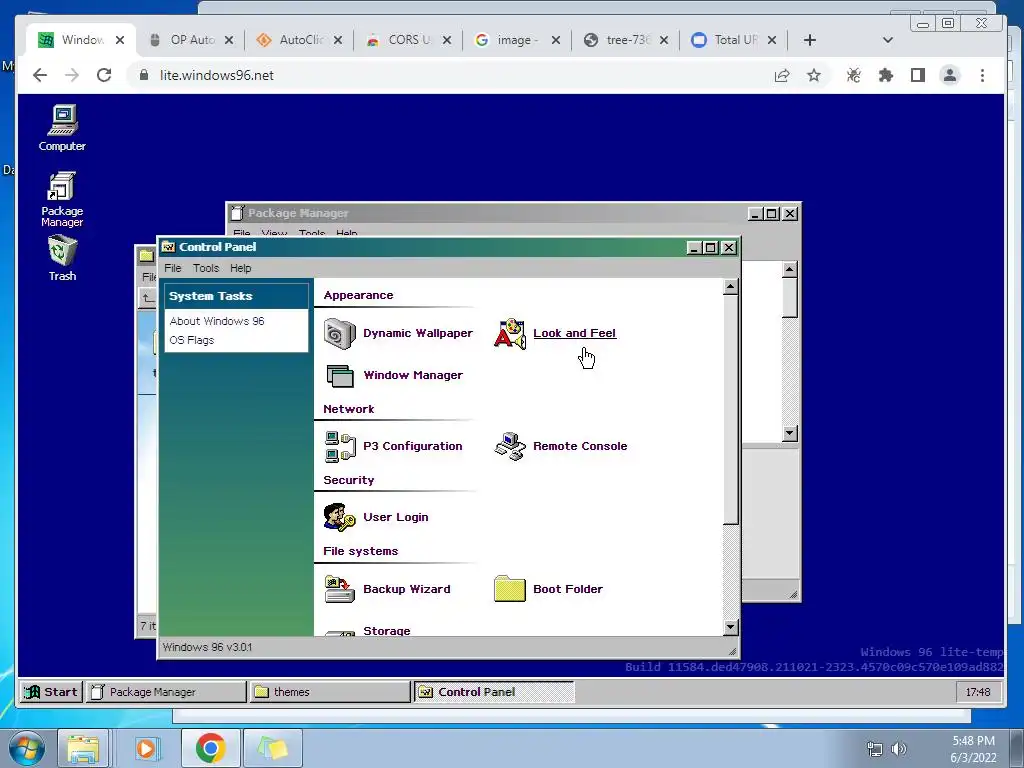This screenshot has height=768, width=1024.
Task: Expand the Chrome tab search dropdown
Action: coord(888,40)
